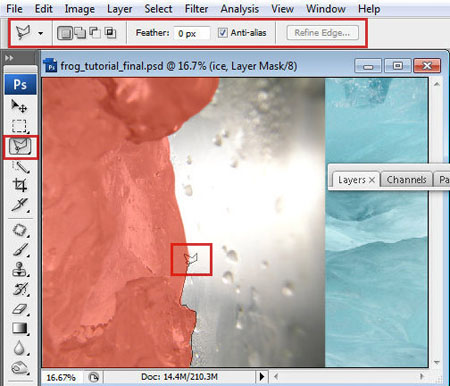Select the Rectangular Marquee tool

19,126
